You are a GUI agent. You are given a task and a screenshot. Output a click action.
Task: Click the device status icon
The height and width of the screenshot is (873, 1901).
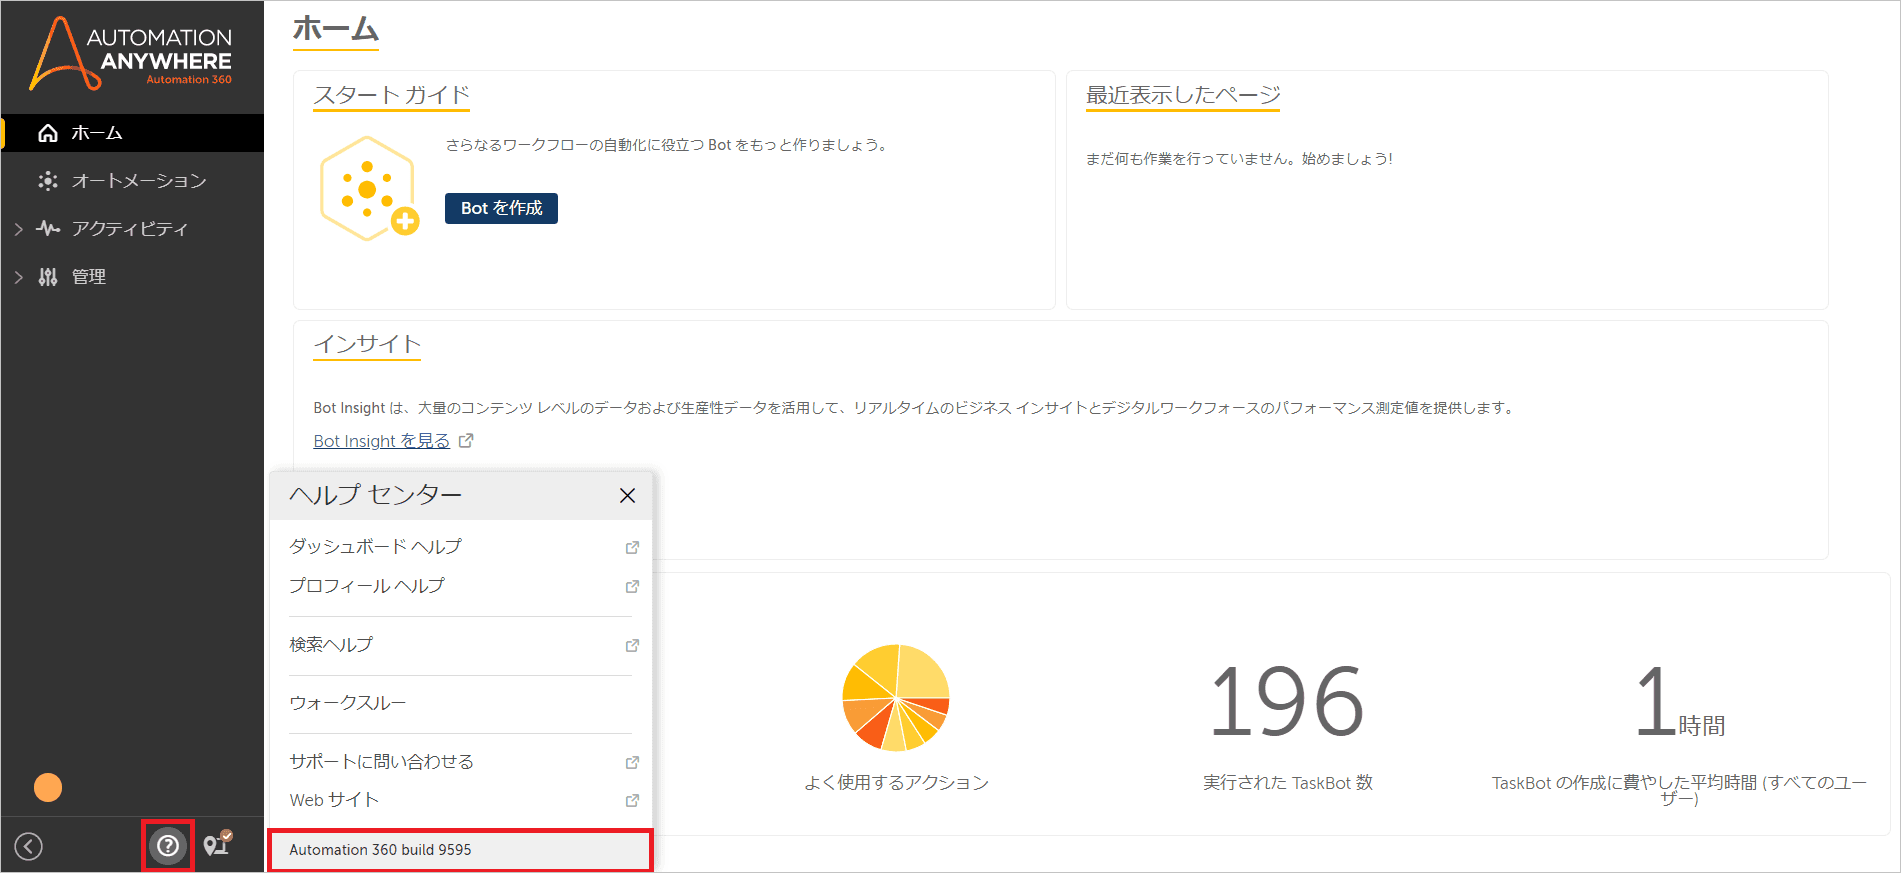click(x=217, y=844)
